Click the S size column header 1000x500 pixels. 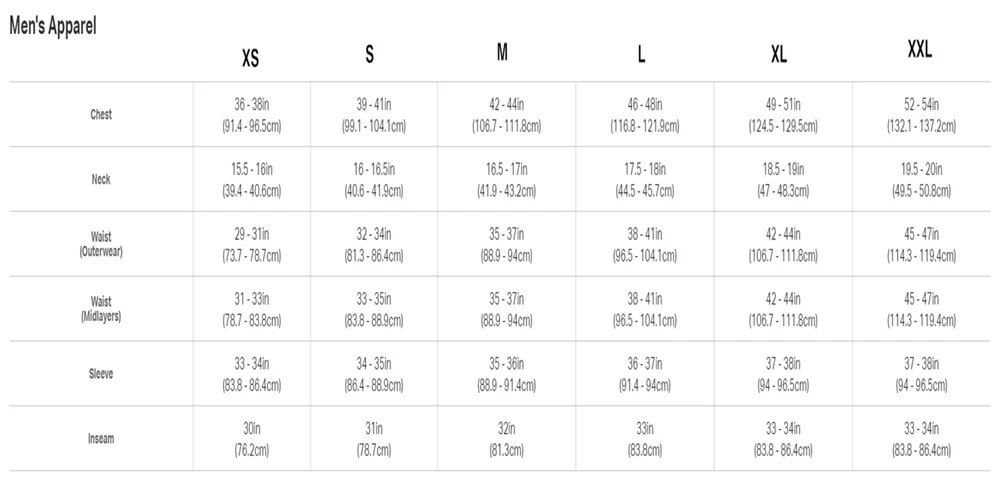point(370,55)
